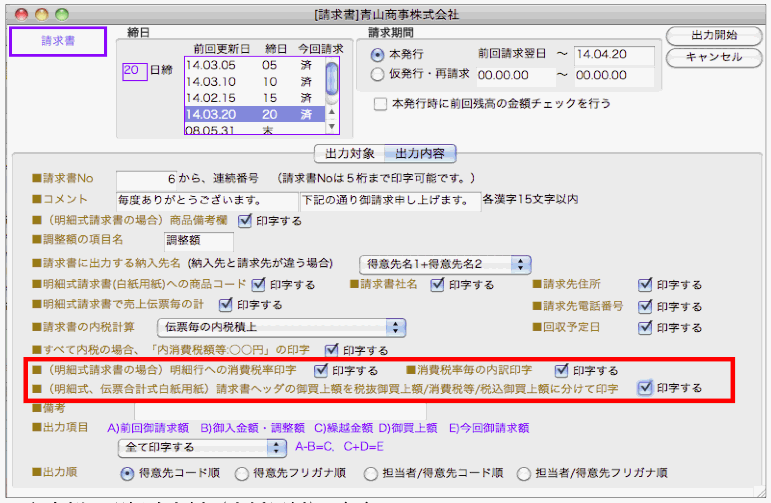Toggle 明細行への消費税率印字 checkbox
This screenshot has height=503, width=771.
[321, 370]
